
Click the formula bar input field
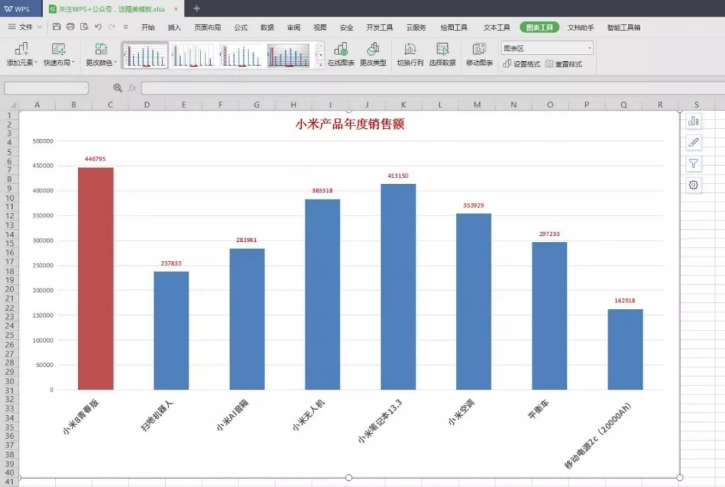(x=433, y=87)
